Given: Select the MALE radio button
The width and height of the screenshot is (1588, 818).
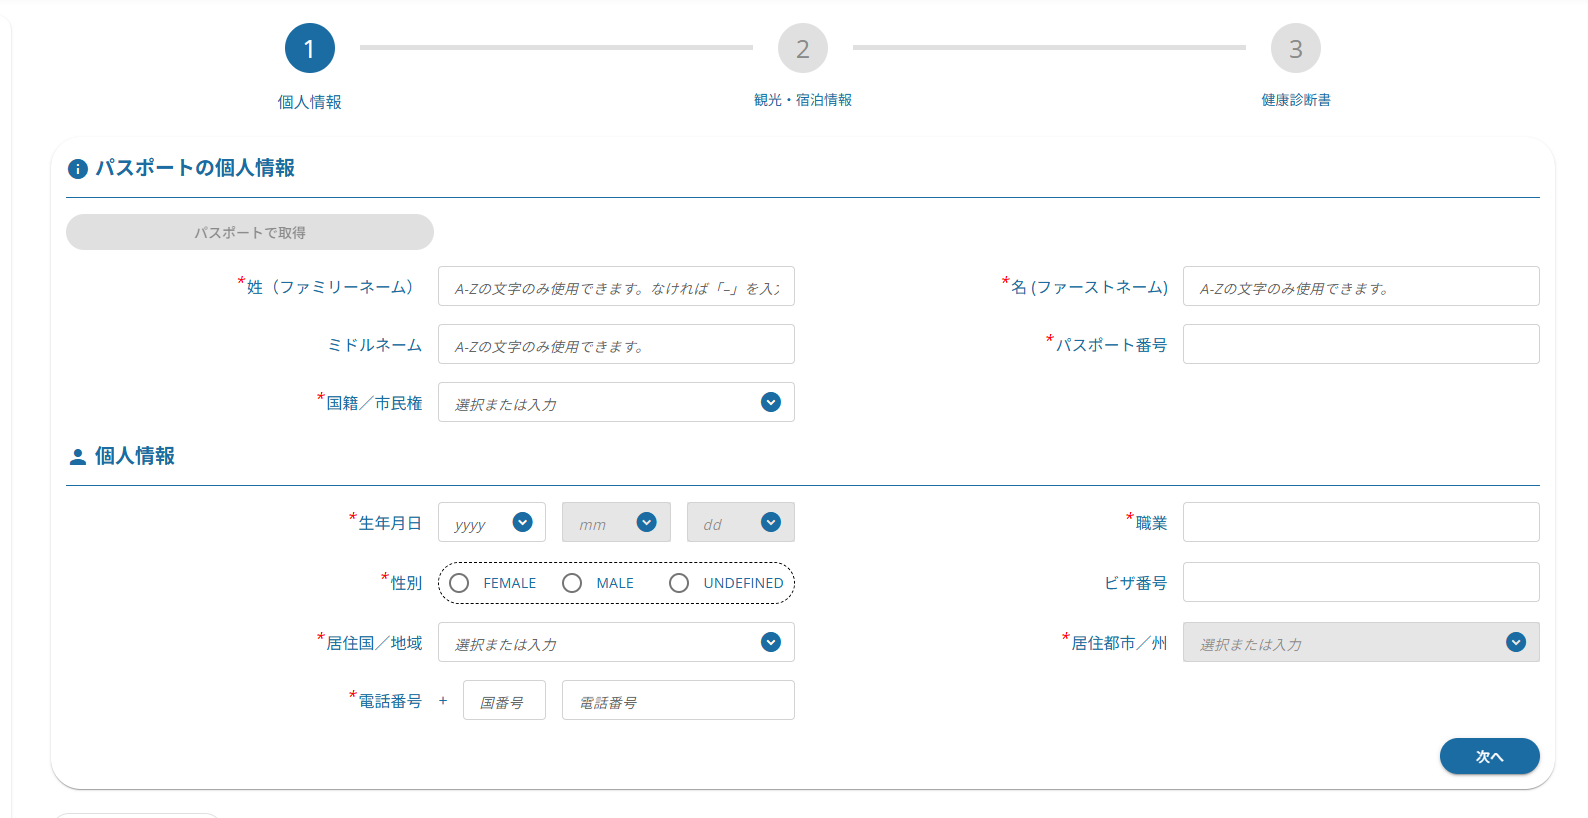Looking at the screenshot, I should coord(572,583).
